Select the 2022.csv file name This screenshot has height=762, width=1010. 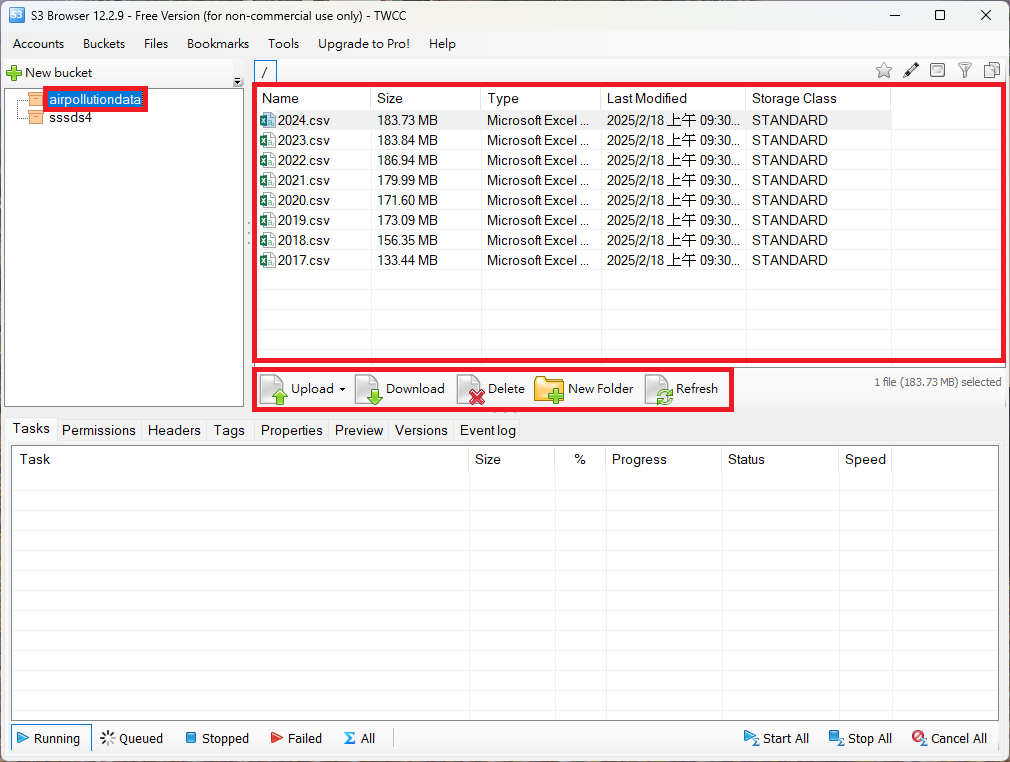point(303,160)
